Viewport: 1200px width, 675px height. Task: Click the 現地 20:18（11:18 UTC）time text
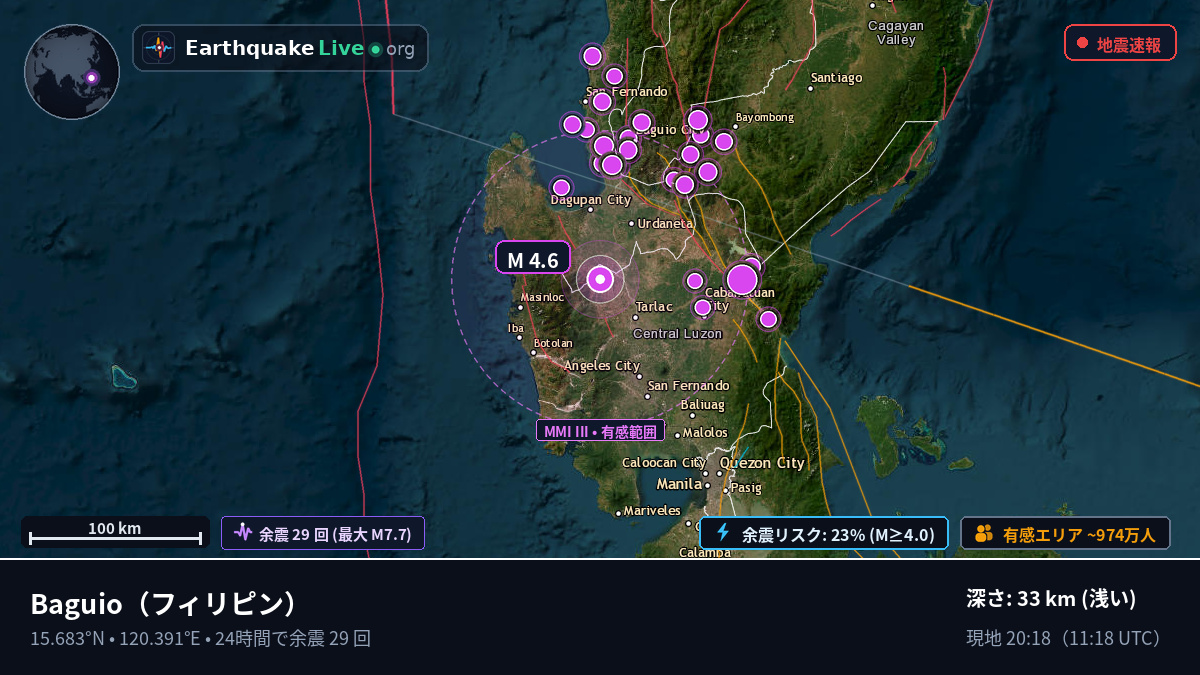tap(1067, 638)
